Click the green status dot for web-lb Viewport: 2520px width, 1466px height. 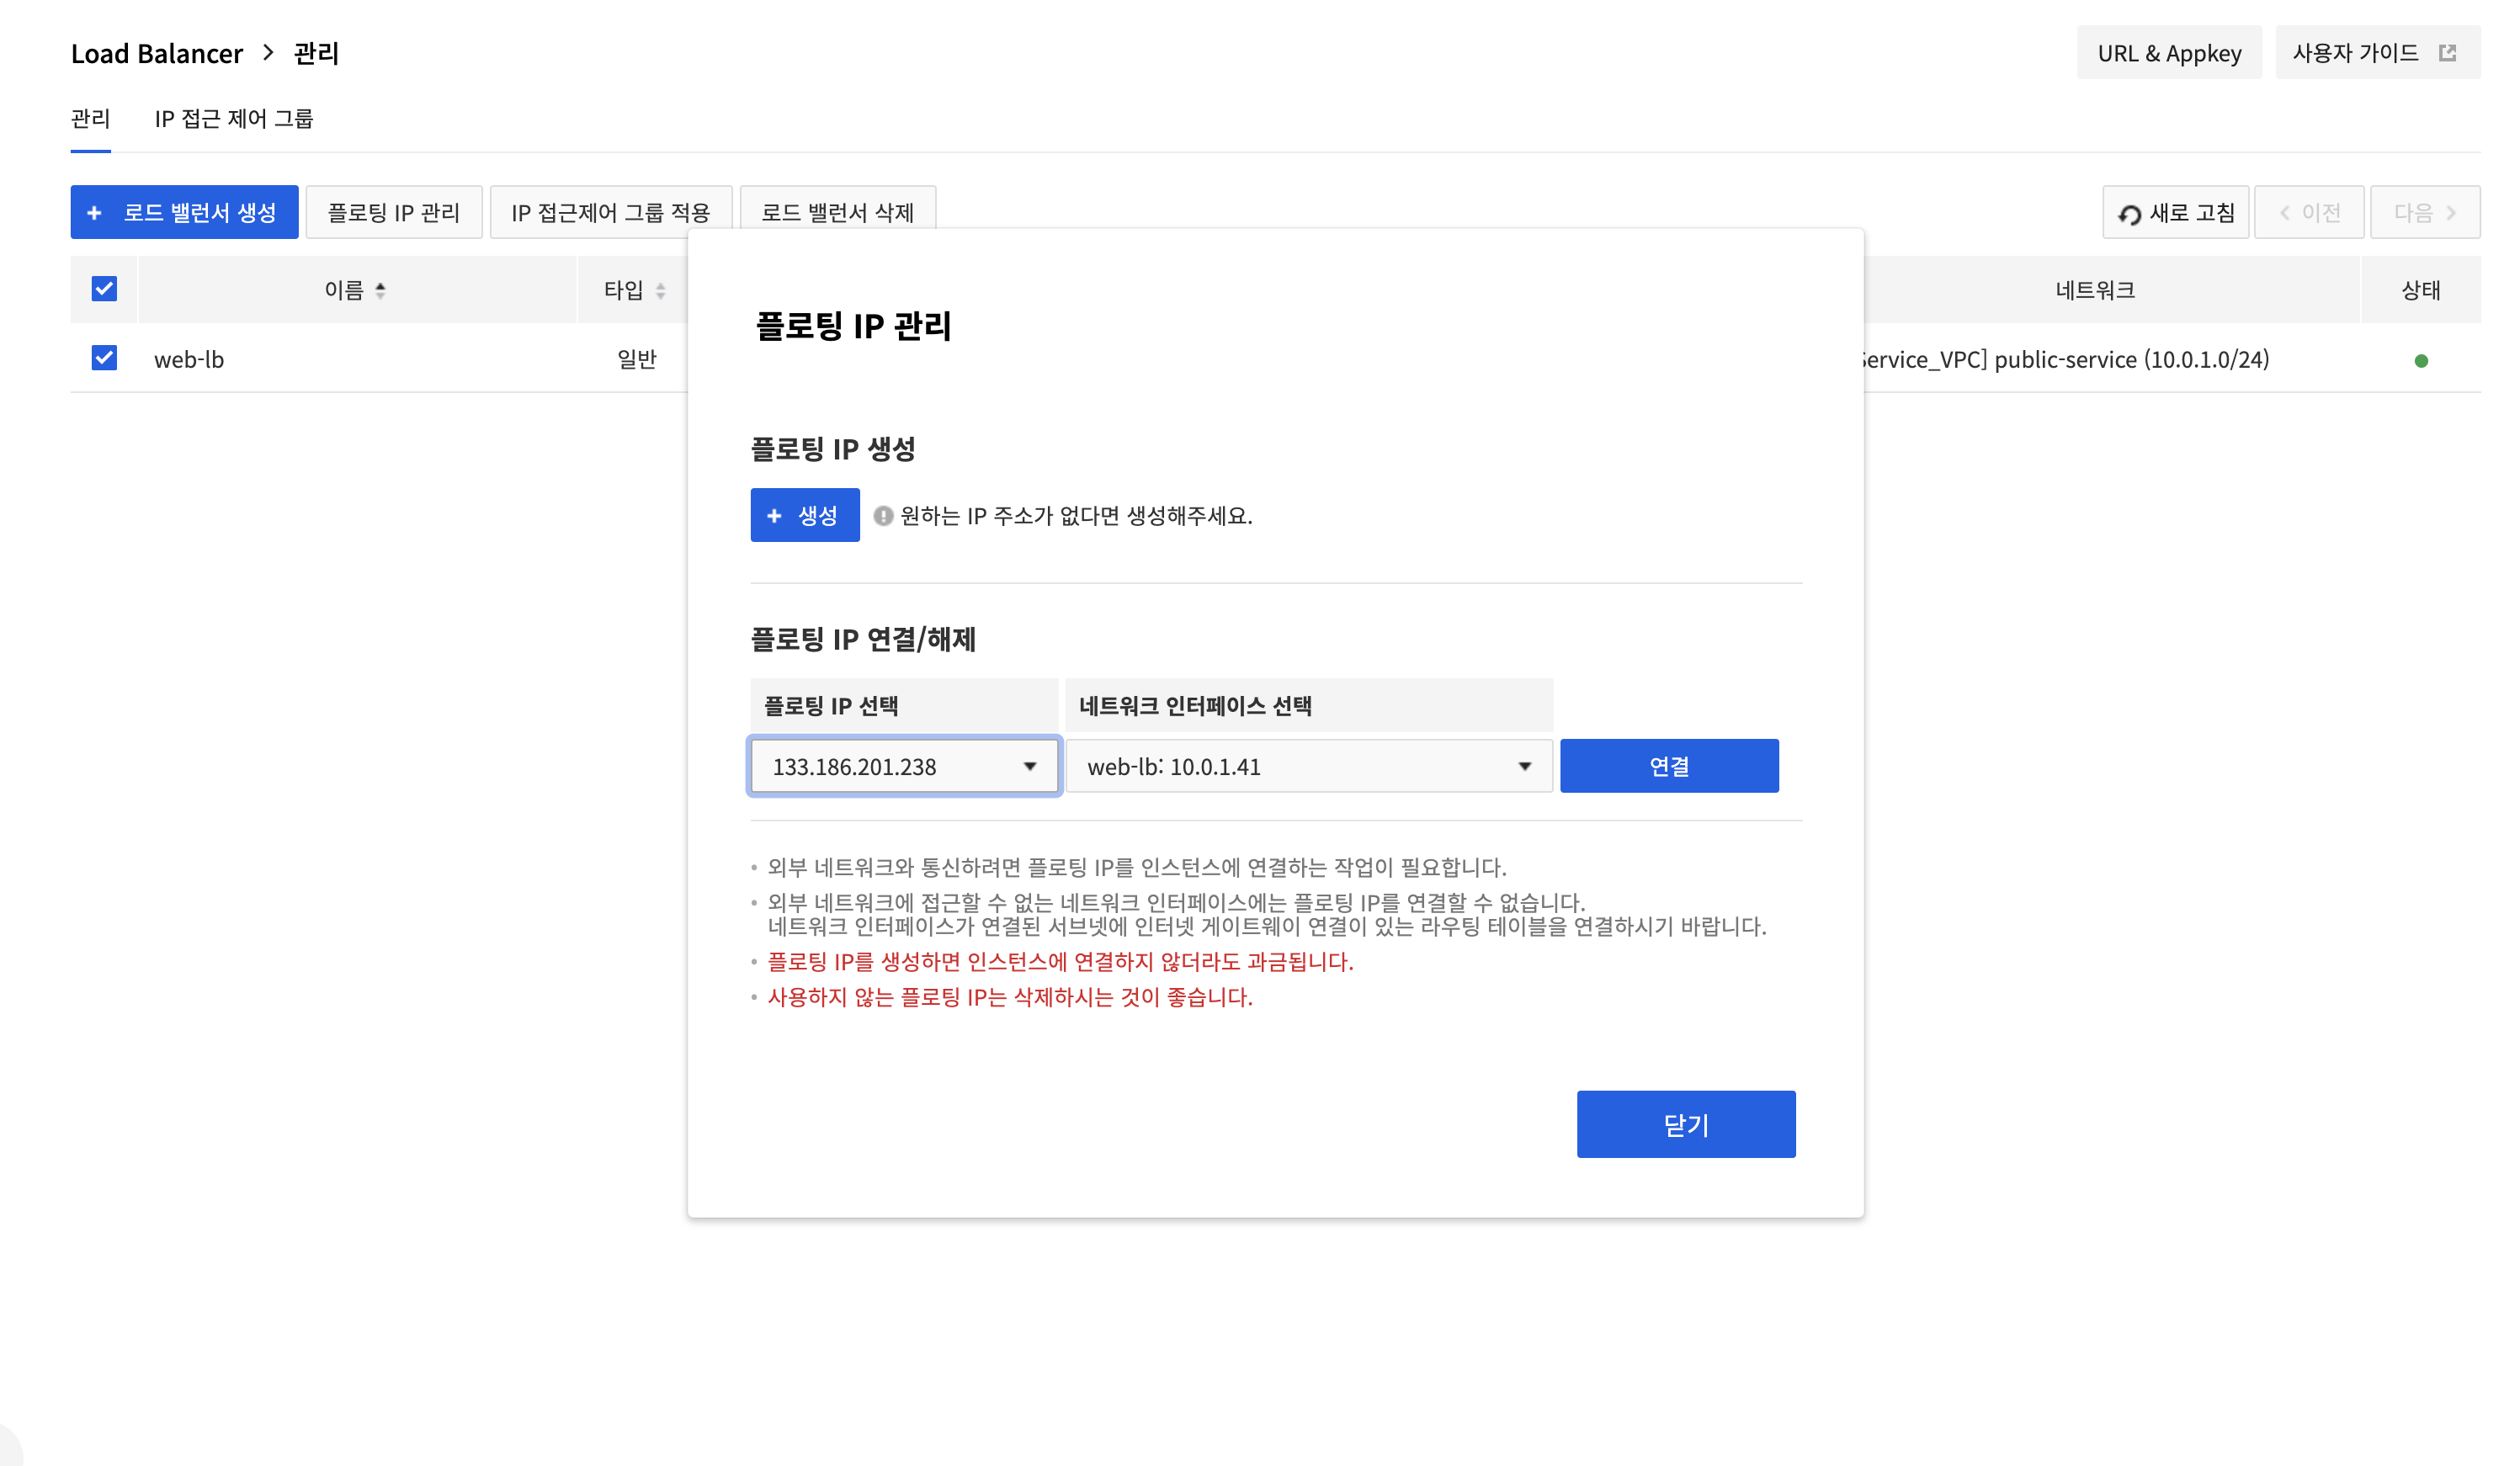pyautogui.click(x=2420, y=361)
